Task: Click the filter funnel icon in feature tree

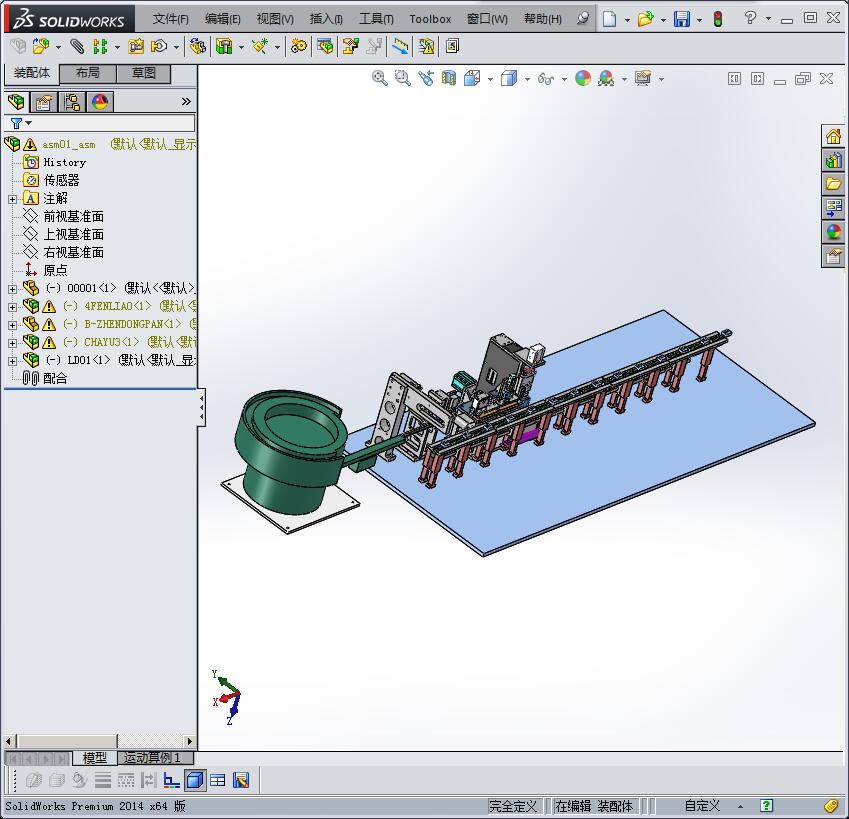Action: click(16, 123)
